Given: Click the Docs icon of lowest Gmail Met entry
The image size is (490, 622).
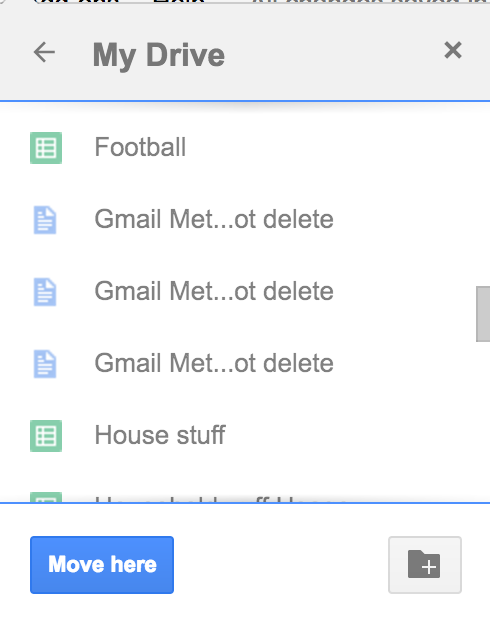Looking at the screenshot, I should coord(45,364).
